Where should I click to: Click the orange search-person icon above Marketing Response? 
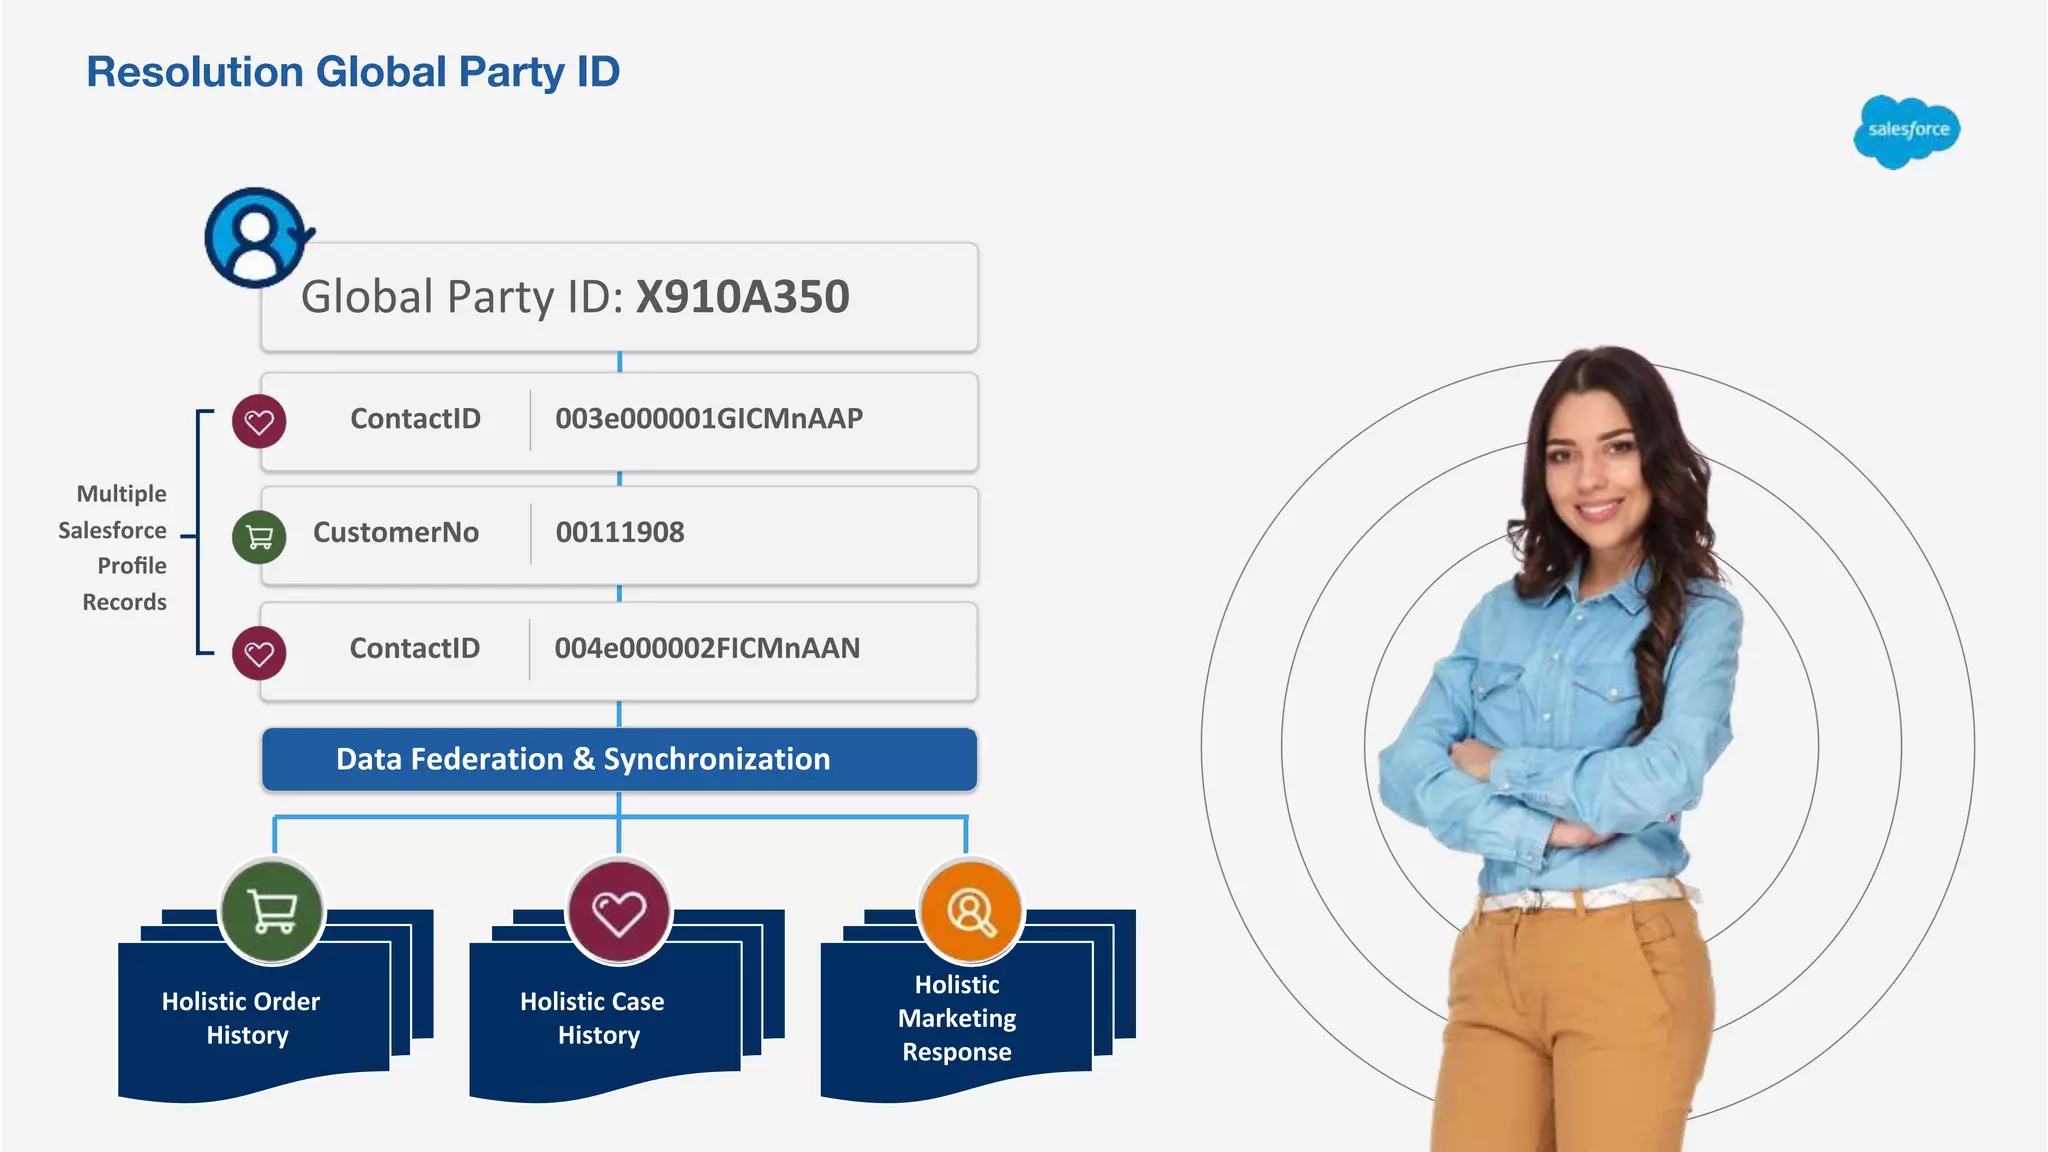pos(970,911)
